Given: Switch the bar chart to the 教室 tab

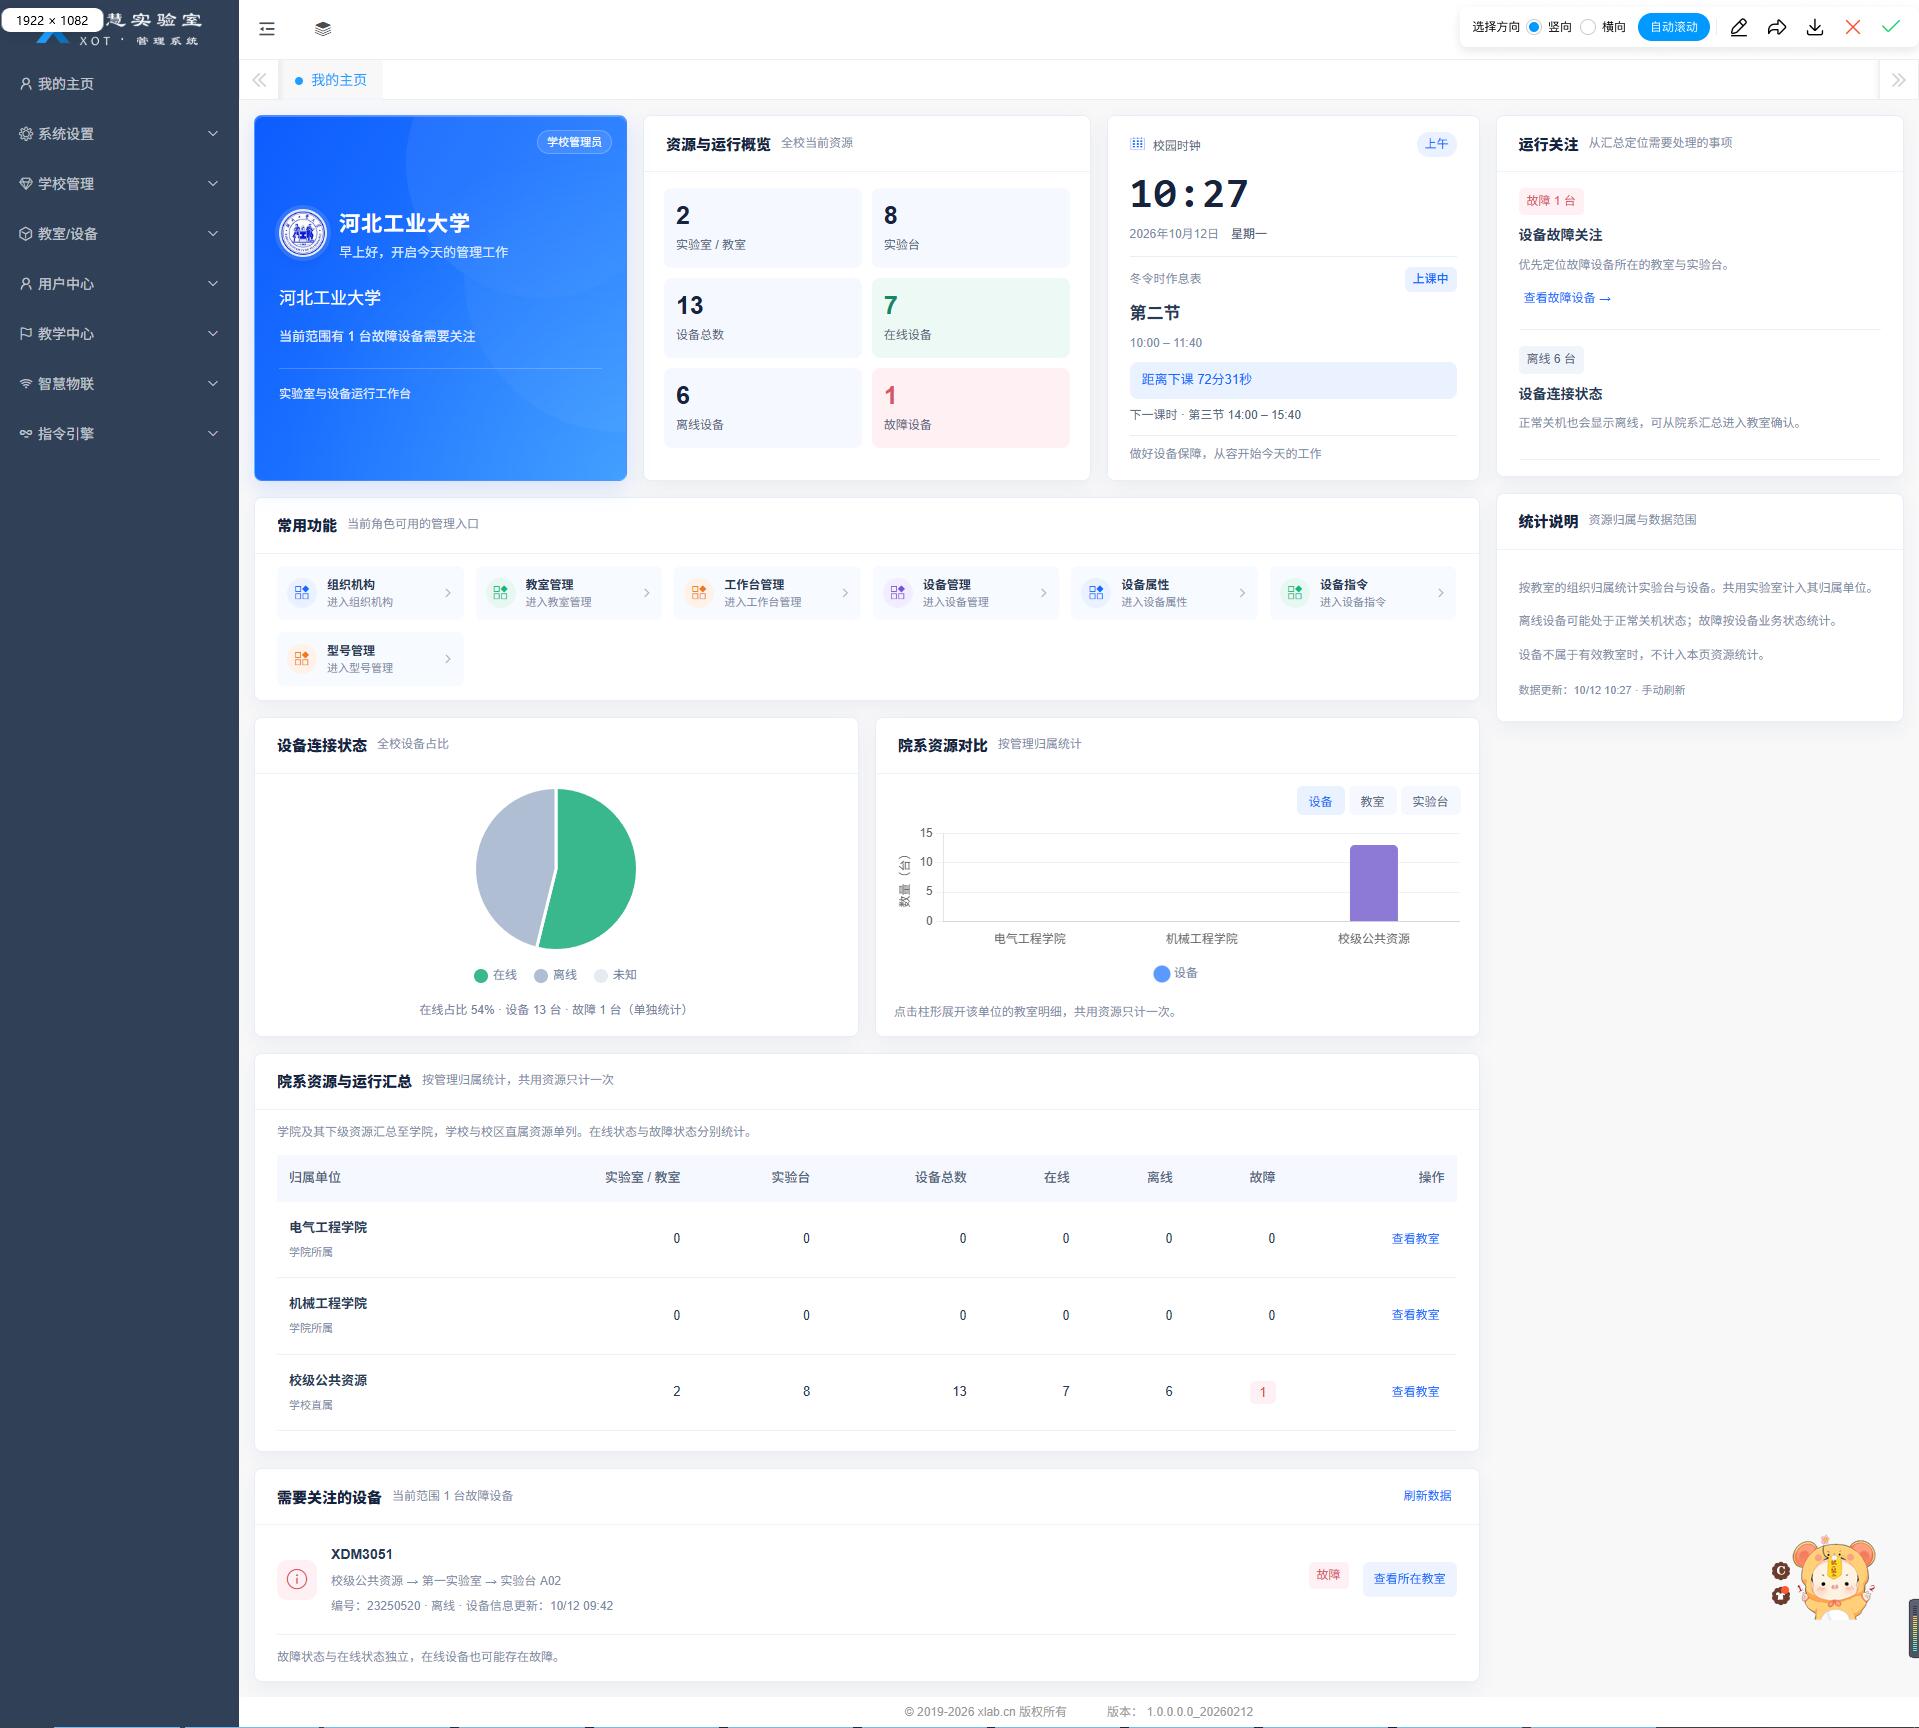Looking at the screenshot, I should [1372, 801].
